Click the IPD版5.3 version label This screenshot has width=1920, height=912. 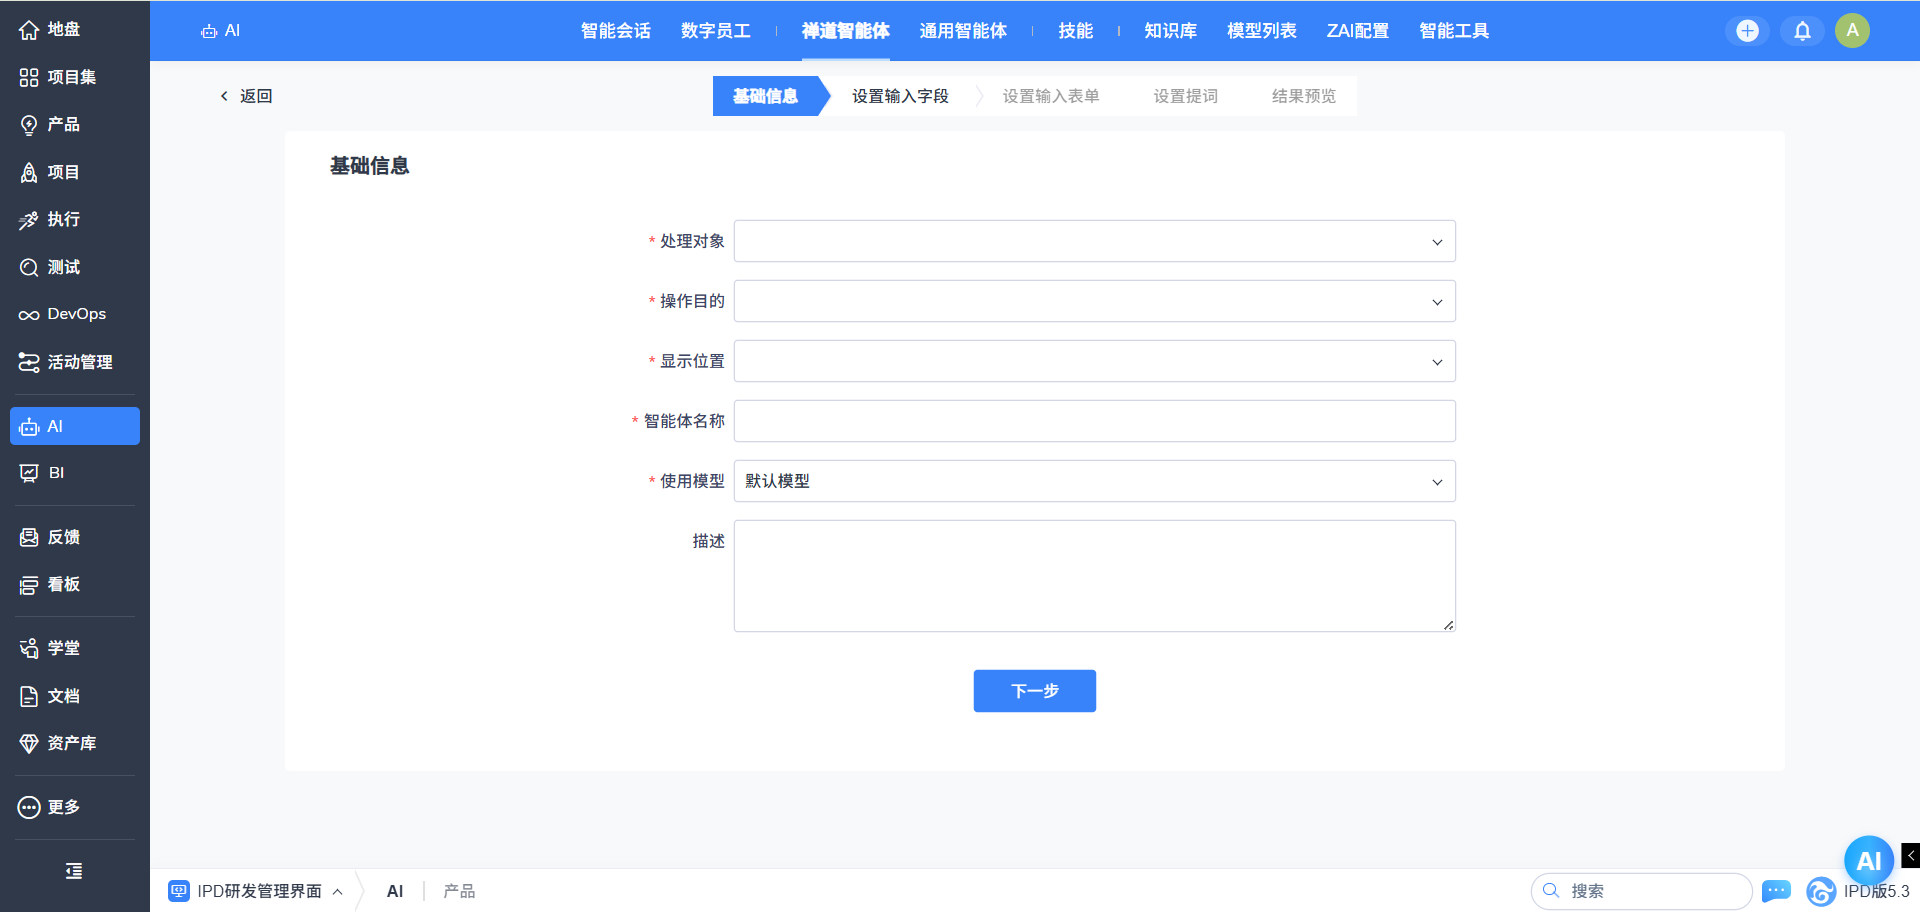(x=1876, y=891)
